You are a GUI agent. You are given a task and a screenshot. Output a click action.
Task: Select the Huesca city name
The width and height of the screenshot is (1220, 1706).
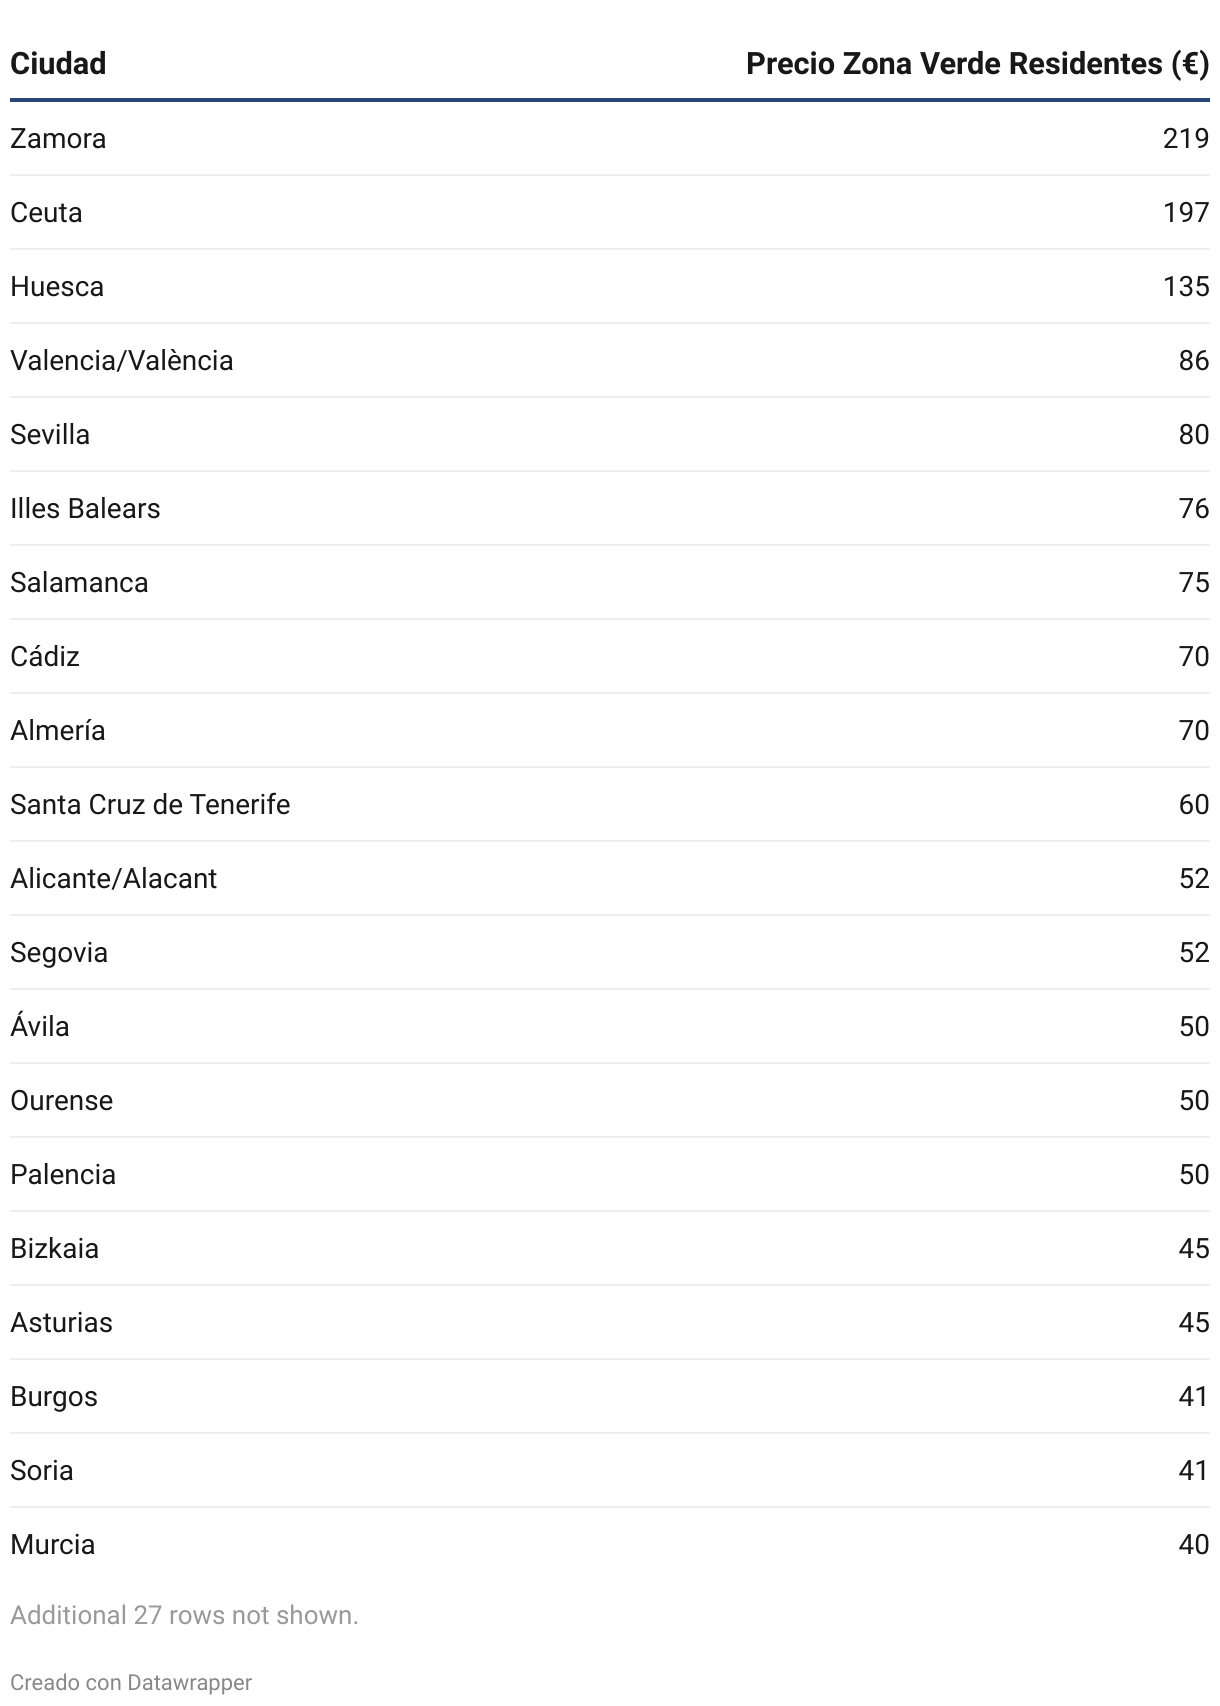click(x=57, y=287)
